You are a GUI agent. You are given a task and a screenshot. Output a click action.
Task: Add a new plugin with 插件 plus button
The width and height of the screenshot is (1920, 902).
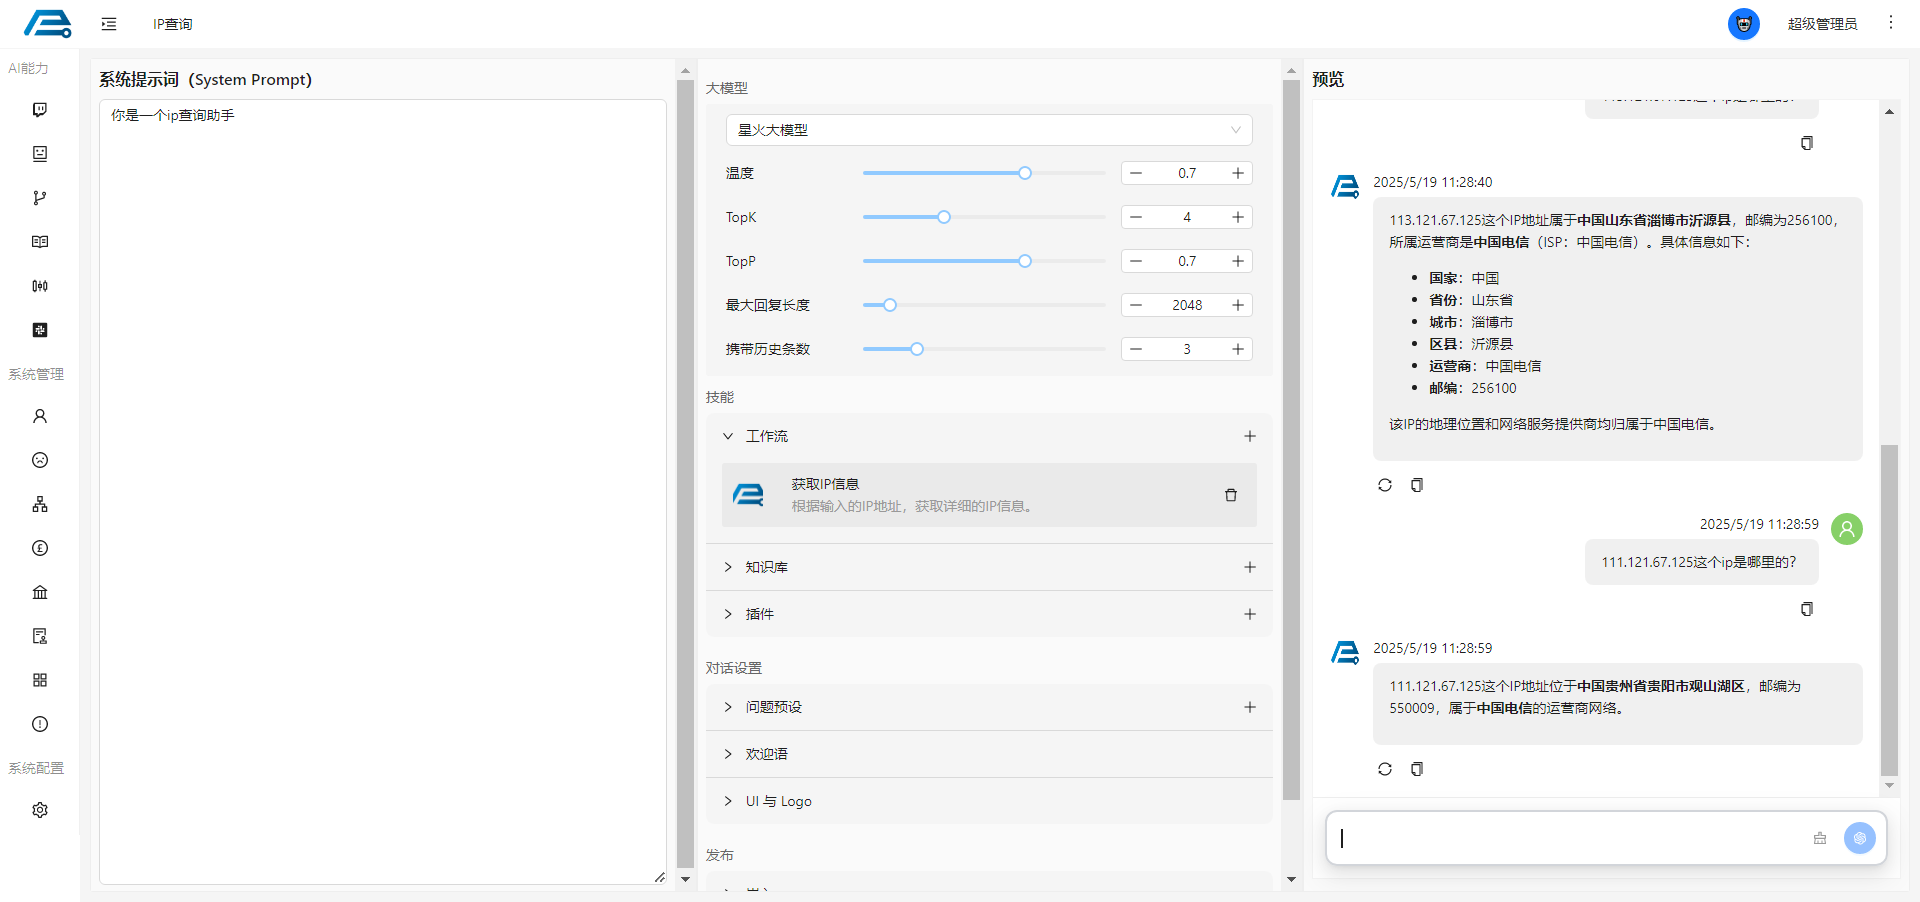[1249, 614]
